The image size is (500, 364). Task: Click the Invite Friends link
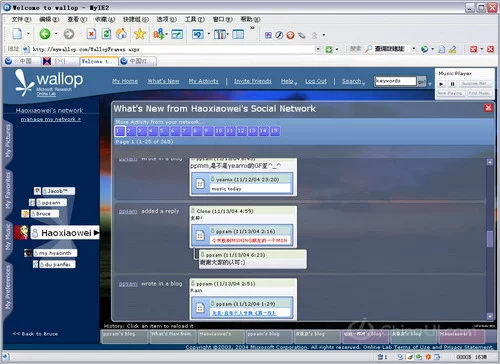pyautogui.click(x=253, y=81)
